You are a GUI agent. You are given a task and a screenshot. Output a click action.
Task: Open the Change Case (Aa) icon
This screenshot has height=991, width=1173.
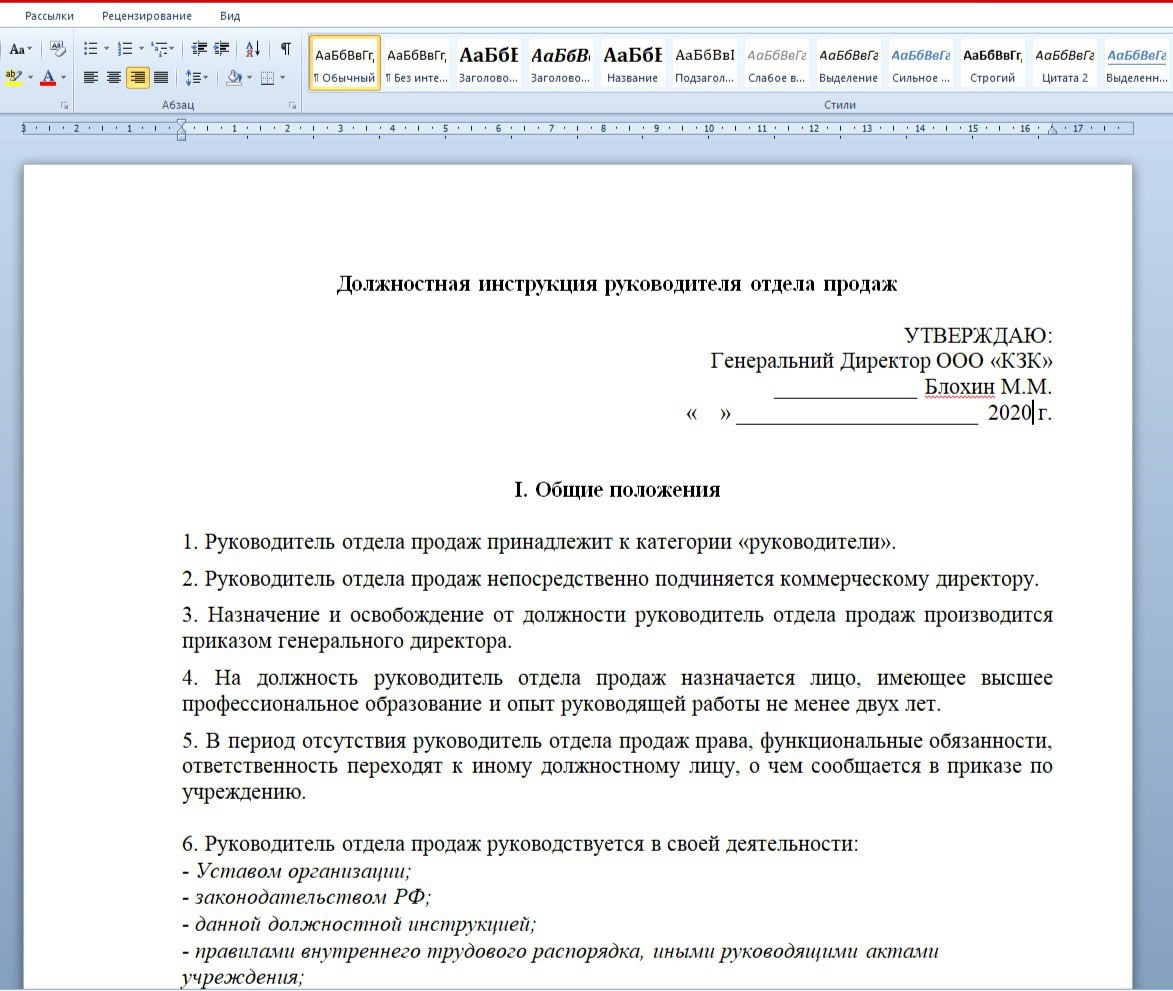point(18,49)
